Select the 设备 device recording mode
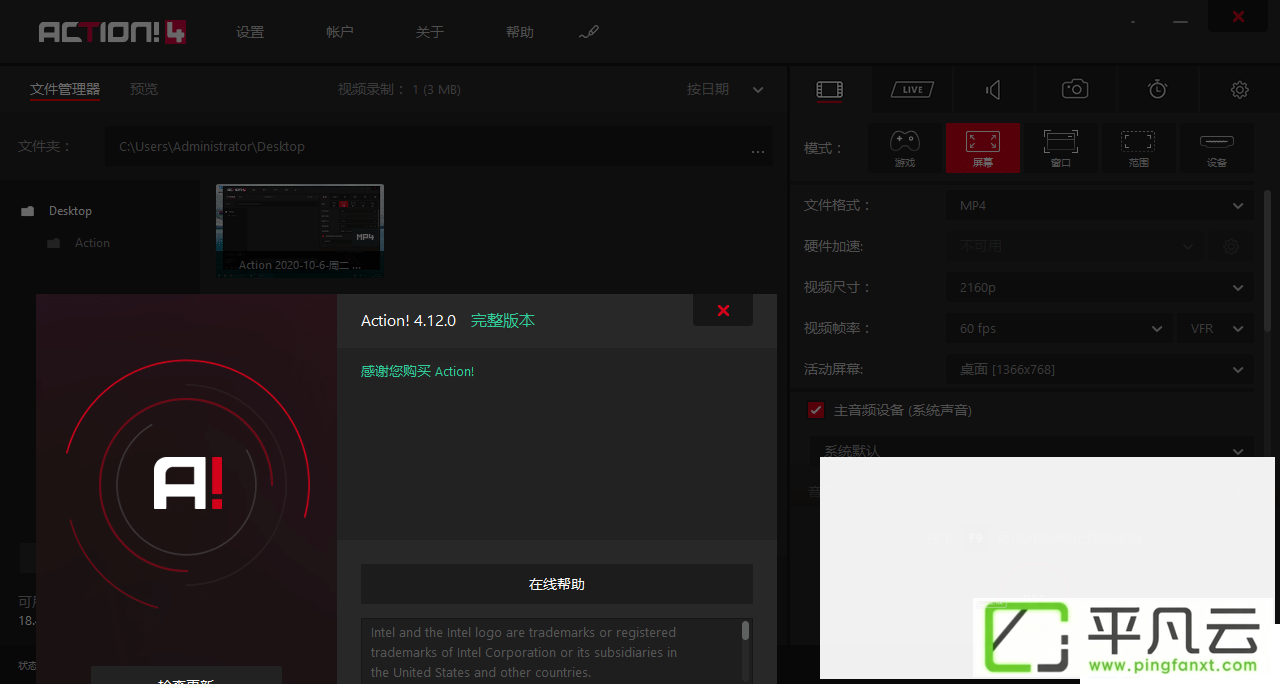 [x=1217, y=148]
